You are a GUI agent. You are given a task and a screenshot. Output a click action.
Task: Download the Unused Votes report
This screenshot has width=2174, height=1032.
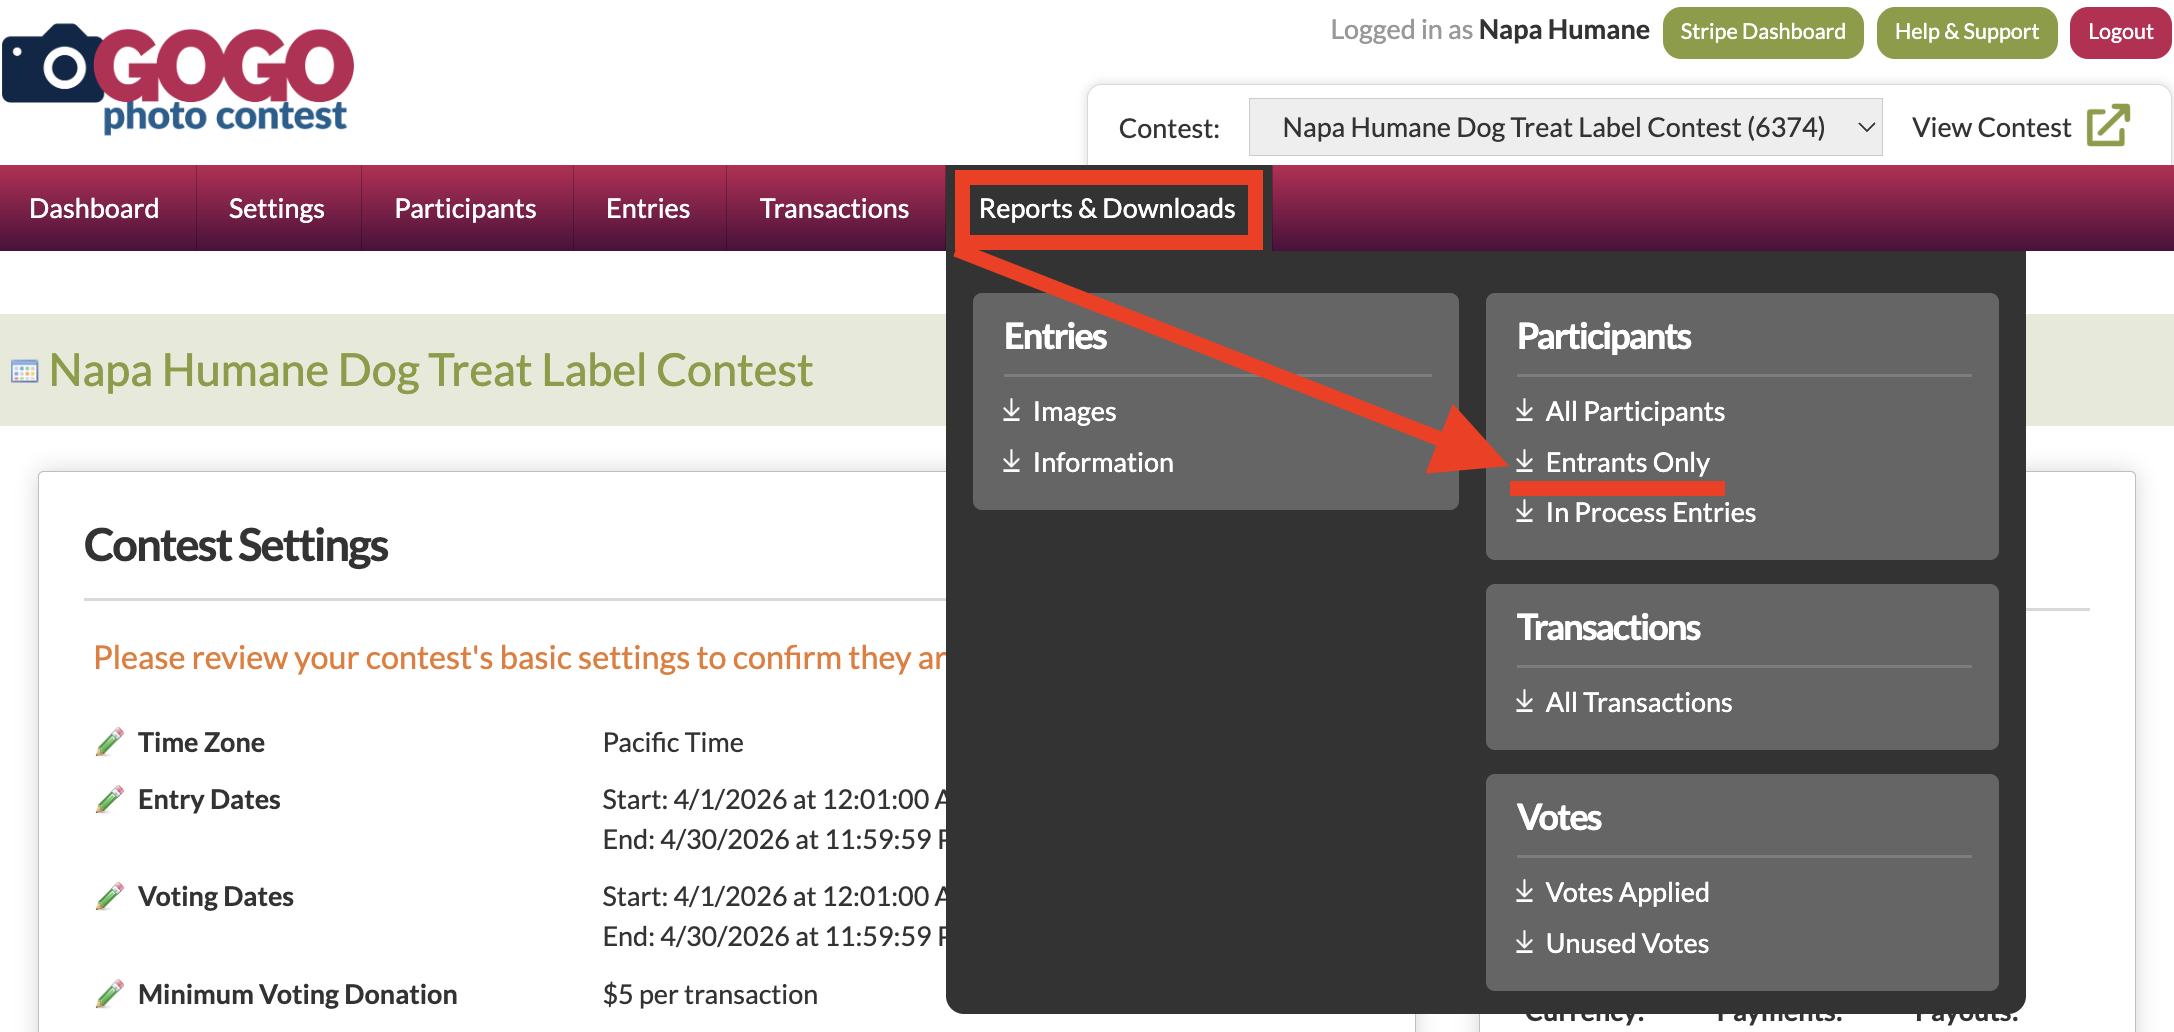coord(1627,943)
